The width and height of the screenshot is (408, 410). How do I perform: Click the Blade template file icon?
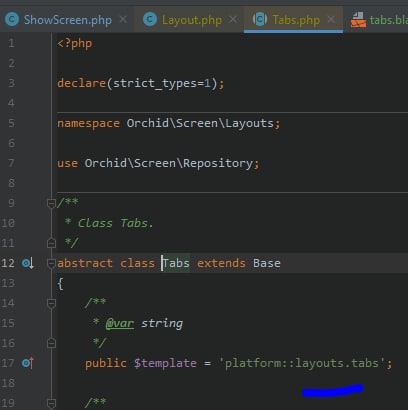[x=358, y=20]
